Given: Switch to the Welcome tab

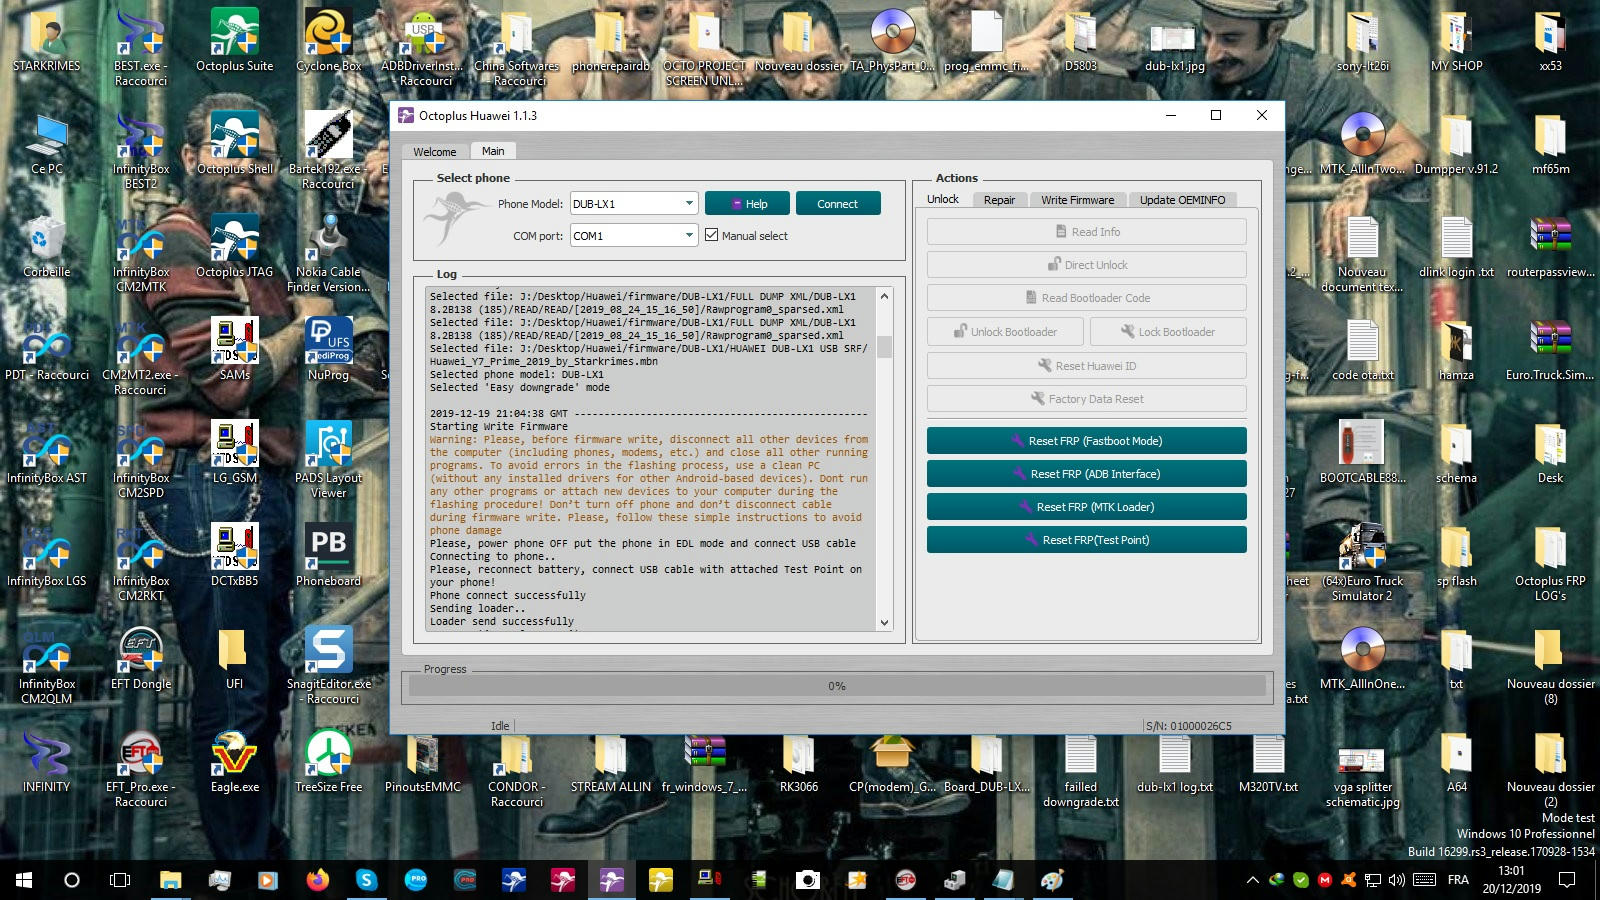Looking at the screenshot, I should pos(435,152).
